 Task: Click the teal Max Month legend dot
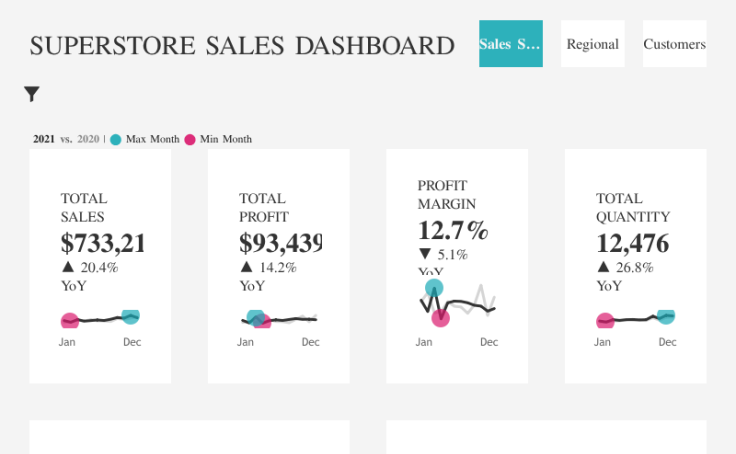[x=116, y=139]
